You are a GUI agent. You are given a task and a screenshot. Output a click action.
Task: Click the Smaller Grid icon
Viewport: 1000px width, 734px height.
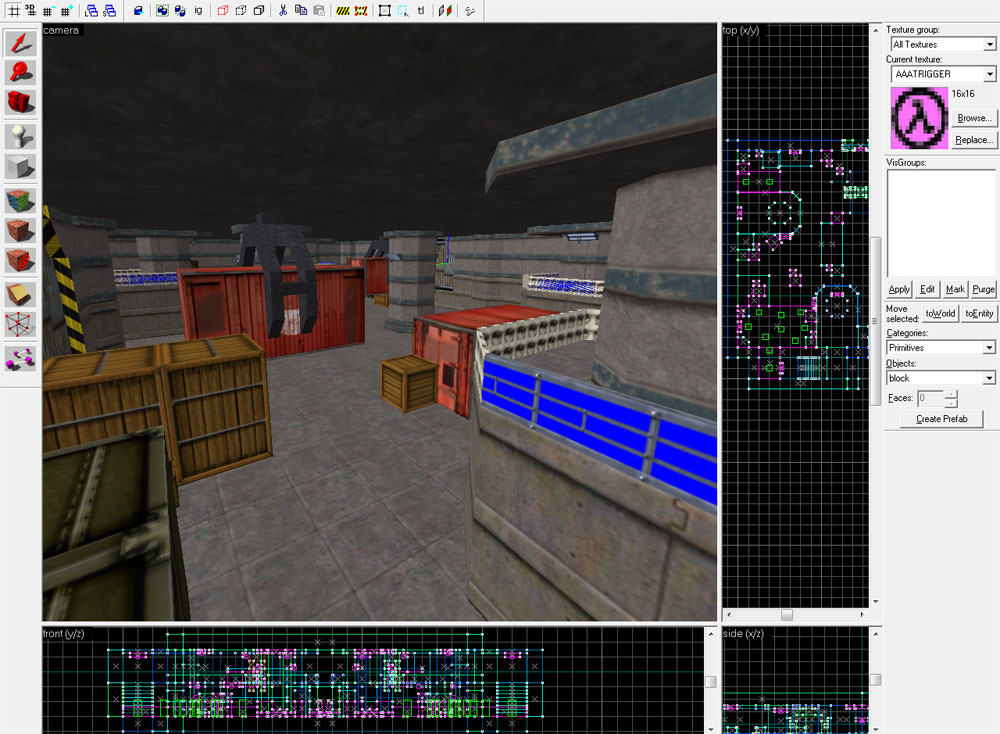click(x=48, y=11)
